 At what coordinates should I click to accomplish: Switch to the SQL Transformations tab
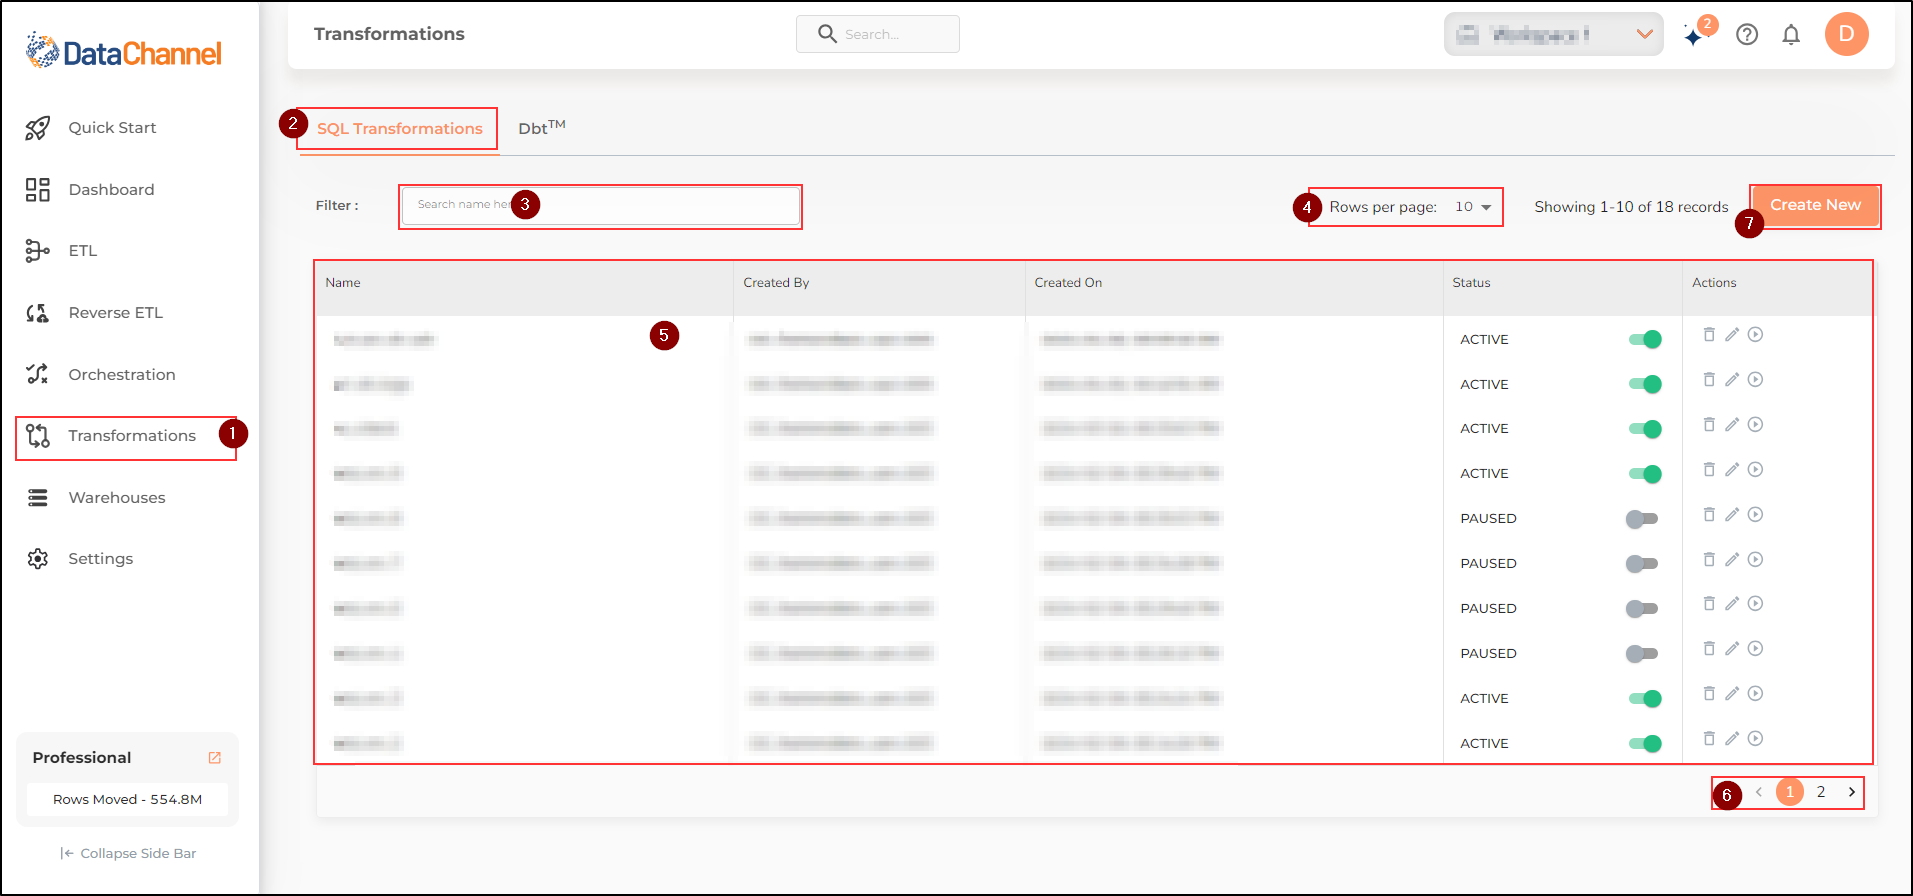pyautogui.click(x=400, y=129)
